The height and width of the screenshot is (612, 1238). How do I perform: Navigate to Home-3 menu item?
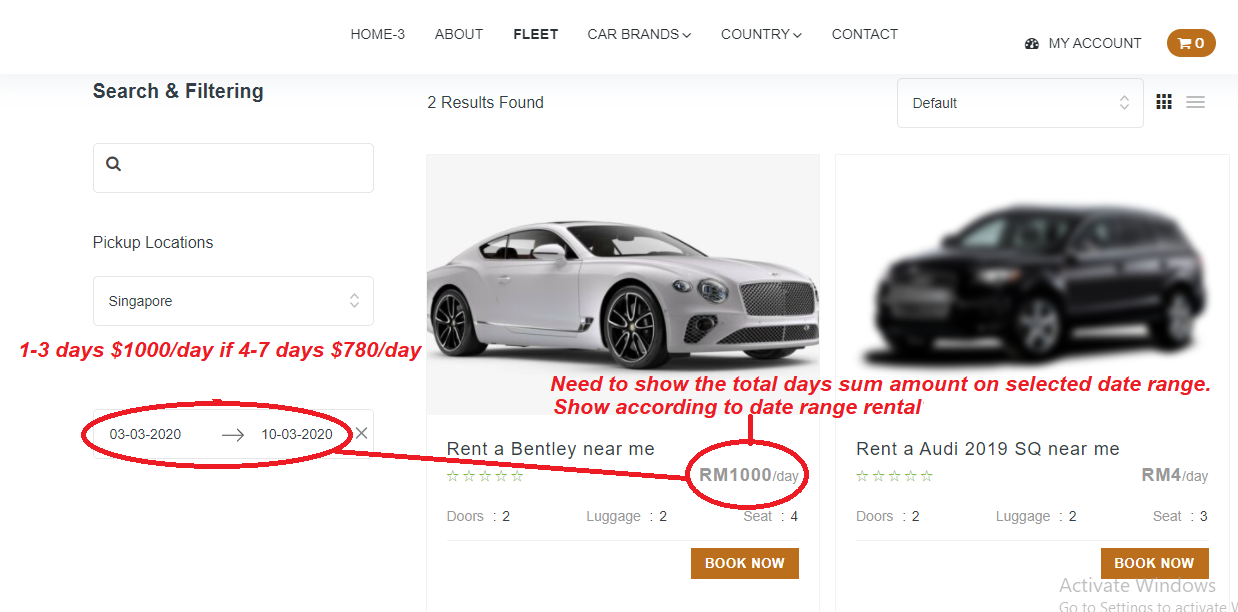[377, 34]
